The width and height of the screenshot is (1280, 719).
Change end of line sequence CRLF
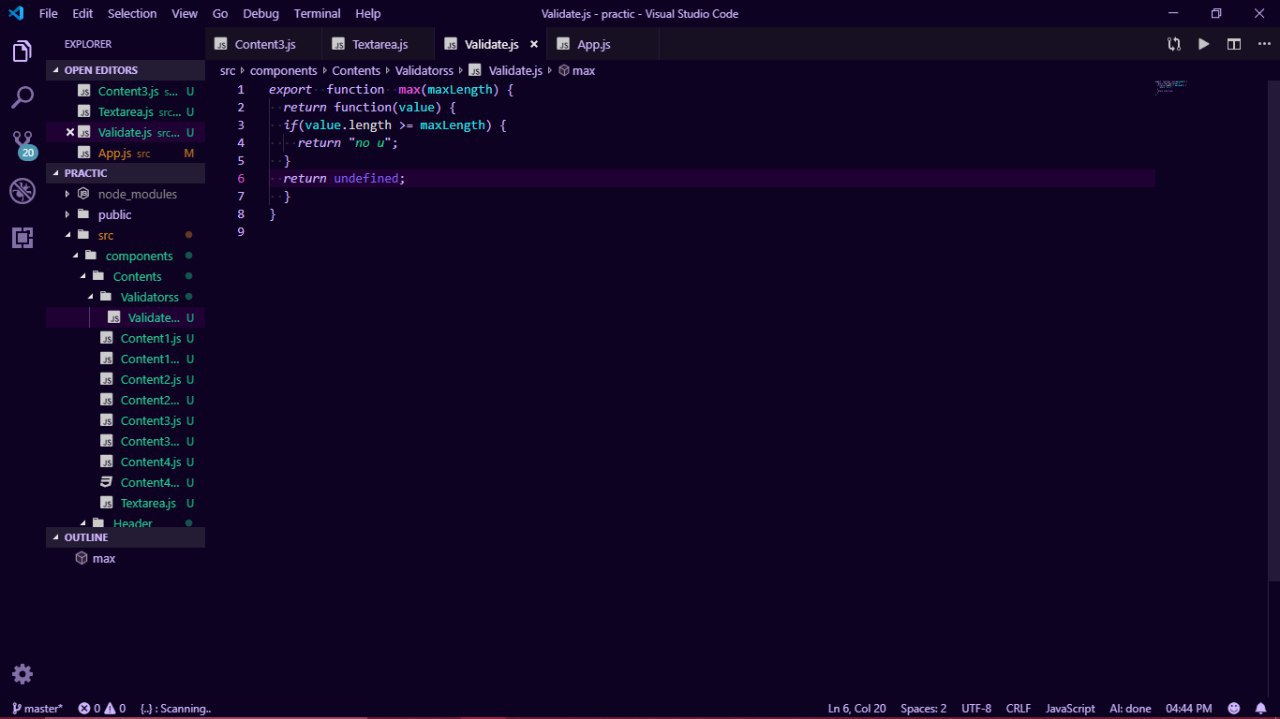coord(1018,708)
